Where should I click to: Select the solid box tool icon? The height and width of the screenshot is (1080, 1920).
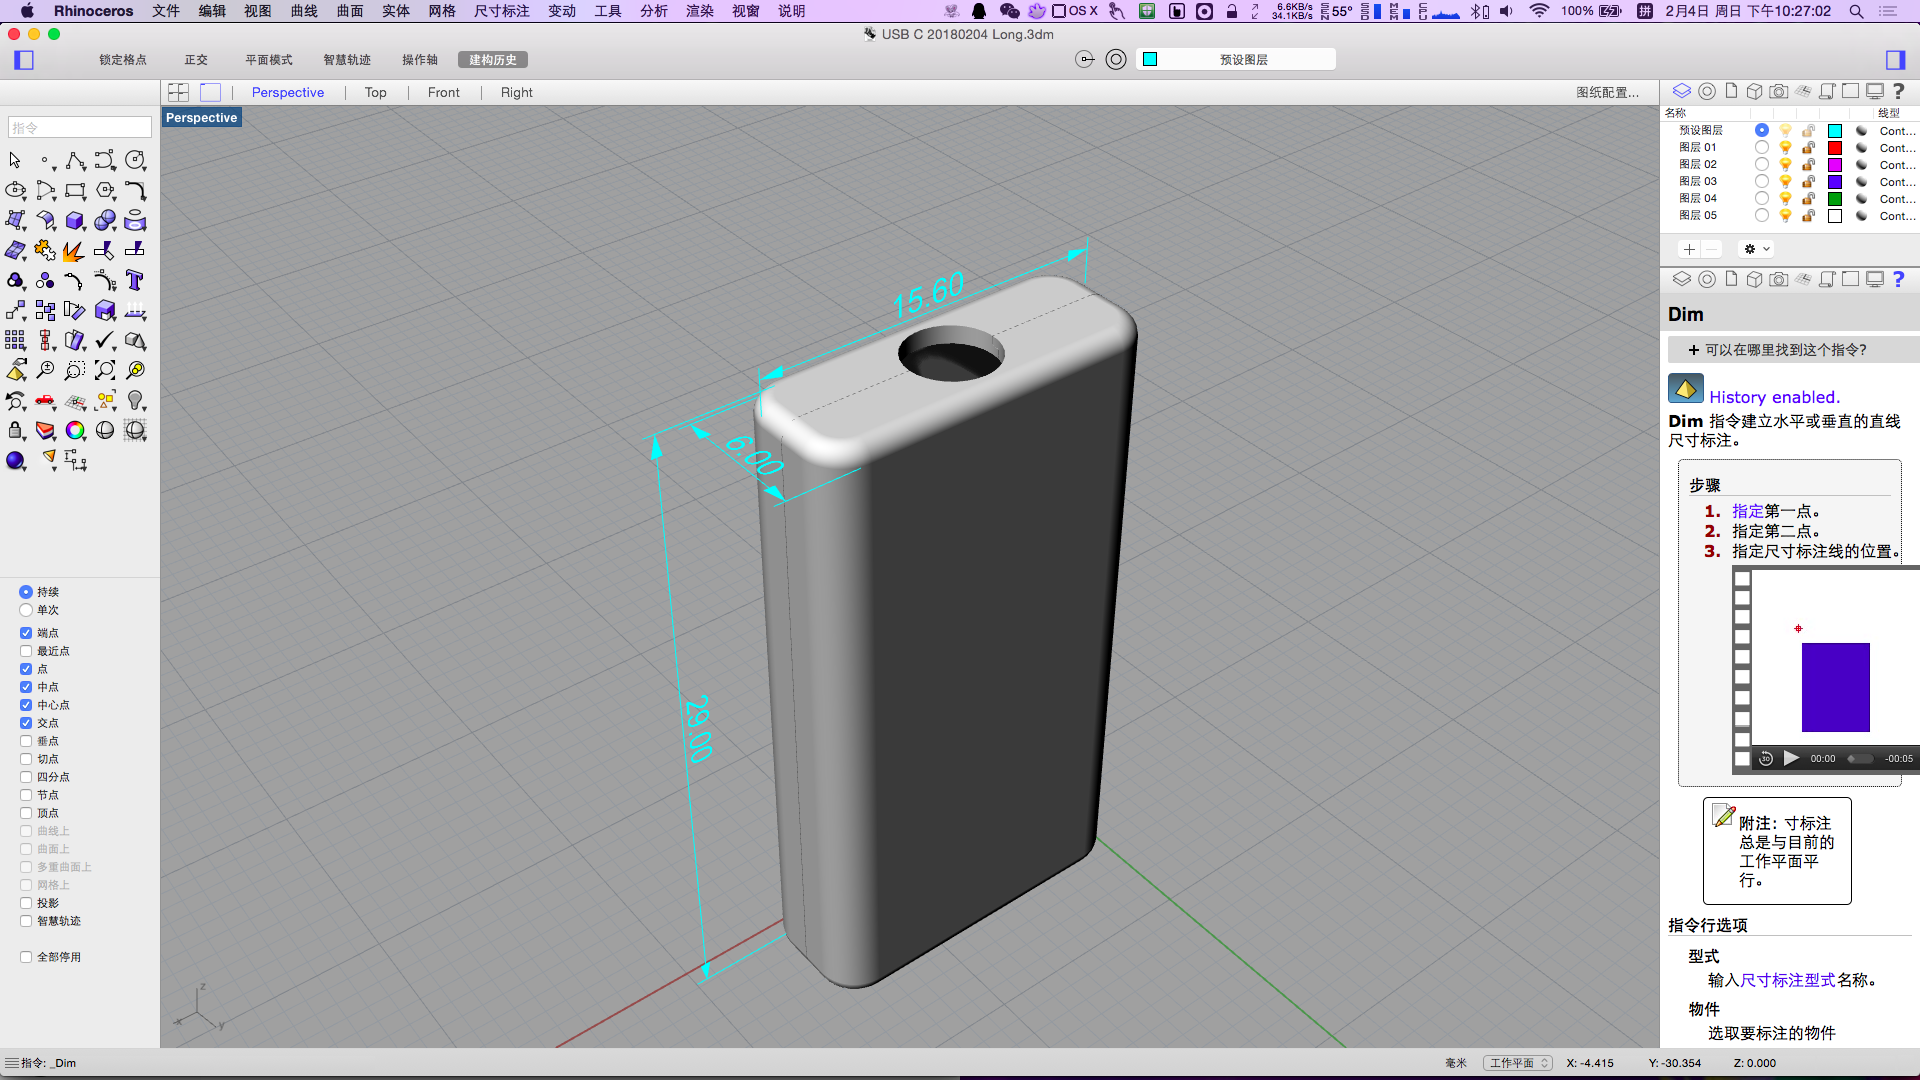click(75, 221)
